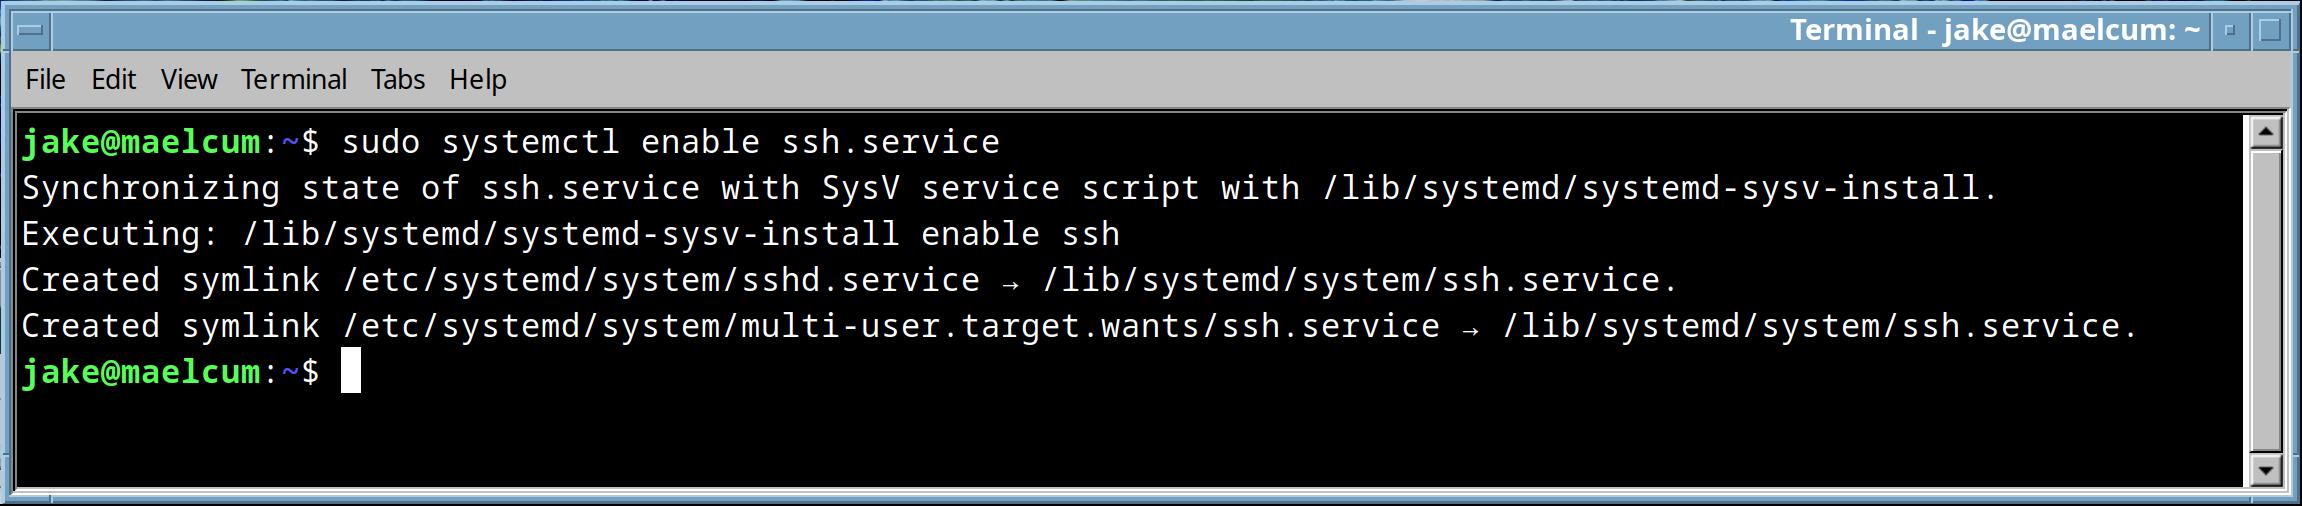Click the 'sudo systemctl enable ssh.service' command text
The height and width of the screenshot is (506, 2302).
670,142
